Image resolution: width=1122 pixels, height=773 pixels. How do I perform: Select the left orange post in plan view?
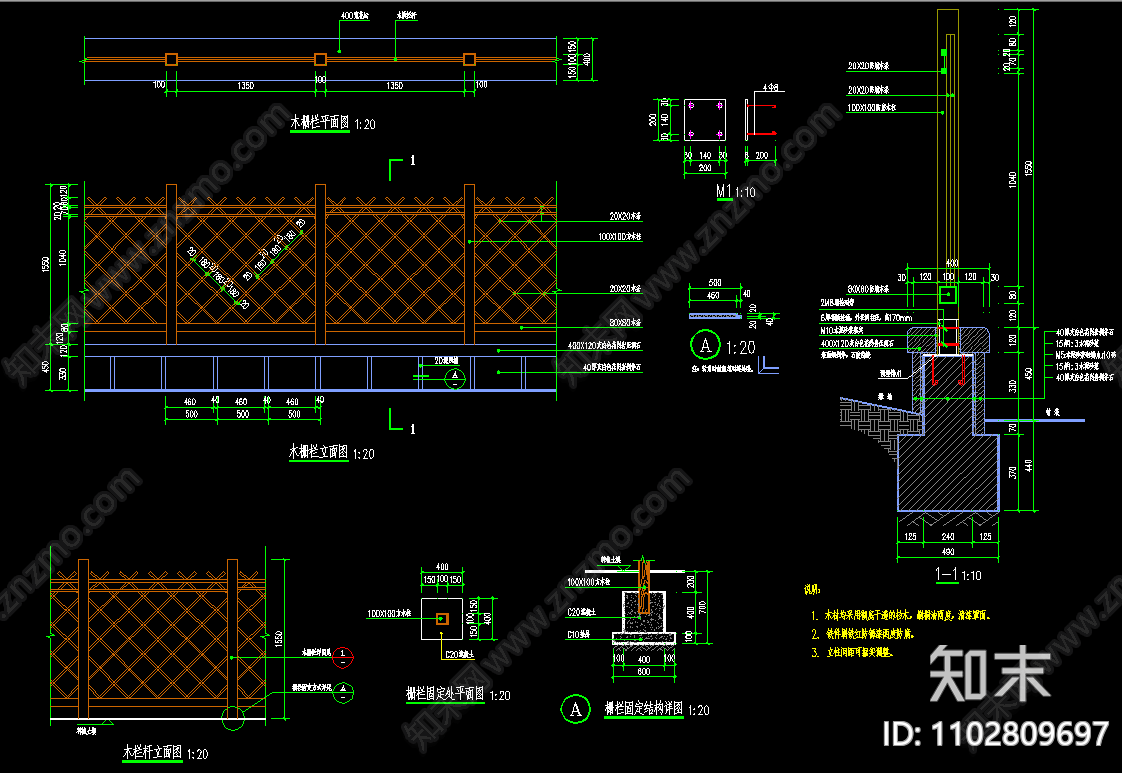[x=171, y=59]
